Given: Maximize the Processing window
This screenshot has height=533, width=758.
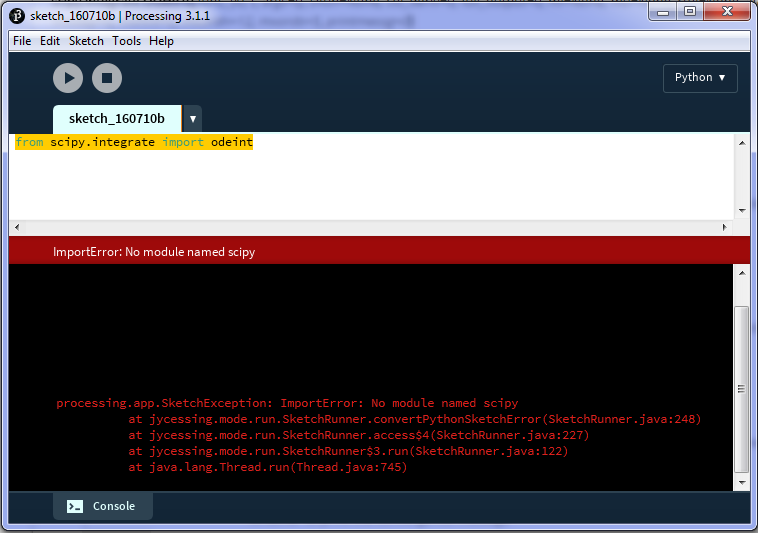Looking at the screenshot, I should tap(690, 12).
